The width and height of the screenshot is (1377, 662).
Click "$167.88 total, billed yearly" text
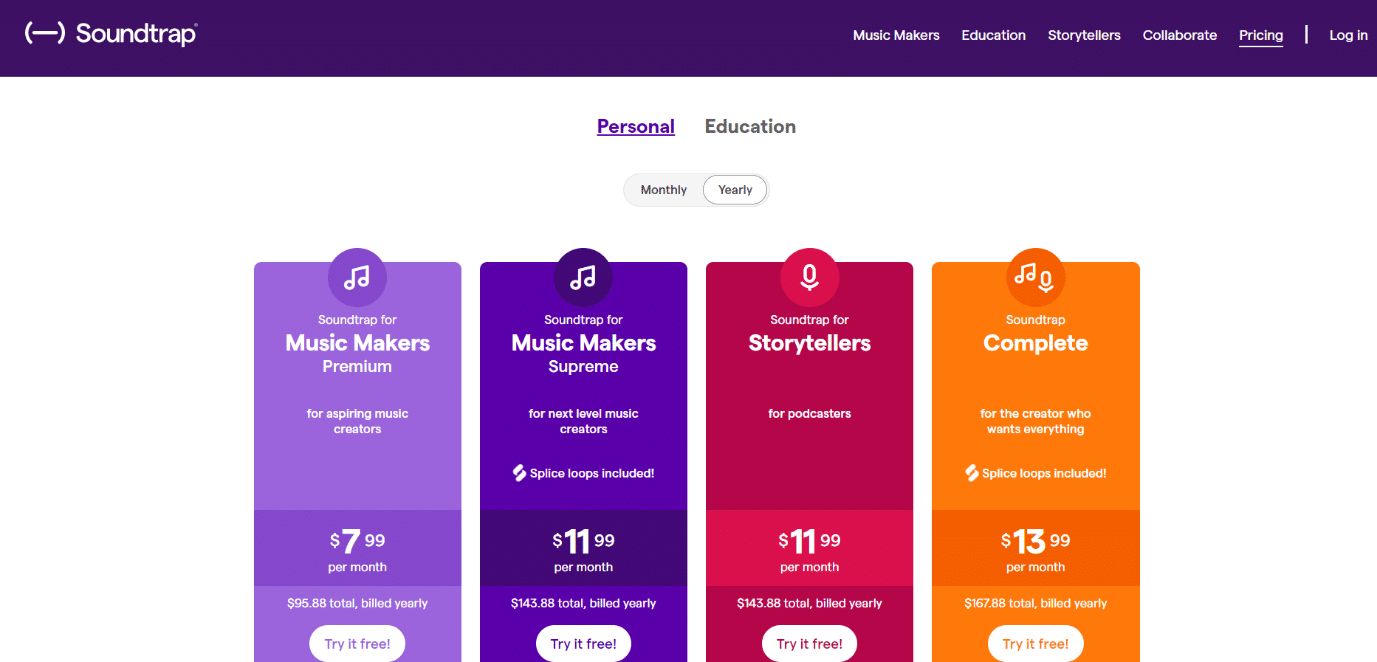click(1035, 603)
